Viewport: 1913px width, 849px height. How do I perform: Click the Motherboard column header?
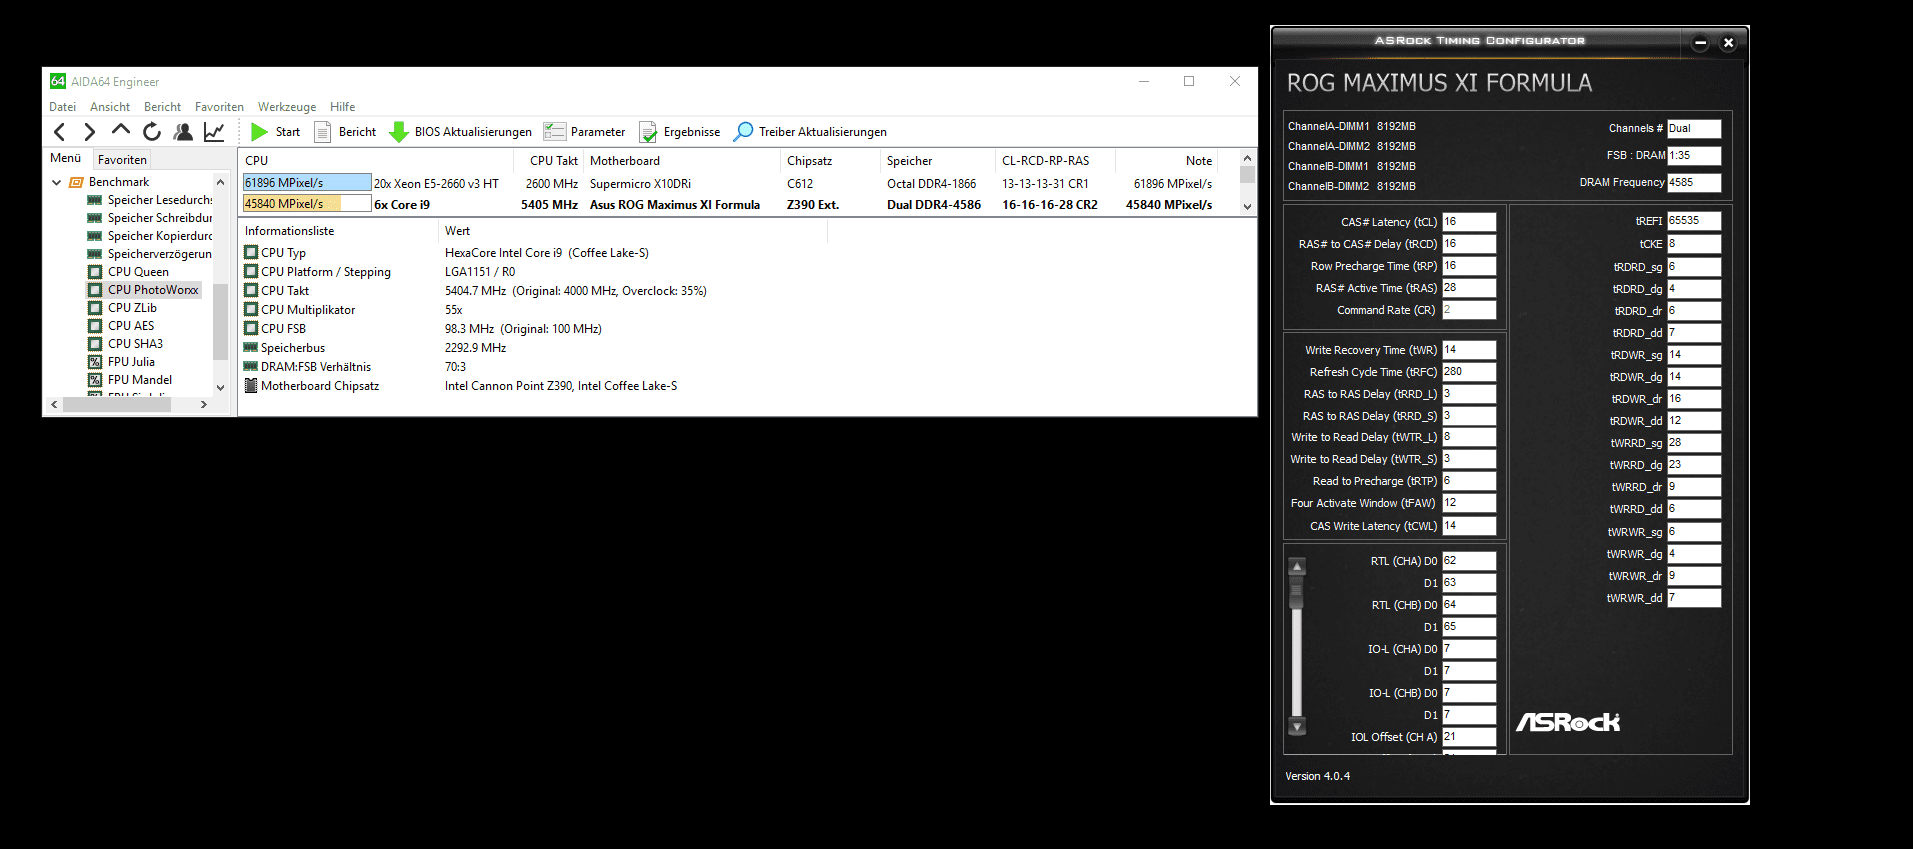[x=681, y=161]
